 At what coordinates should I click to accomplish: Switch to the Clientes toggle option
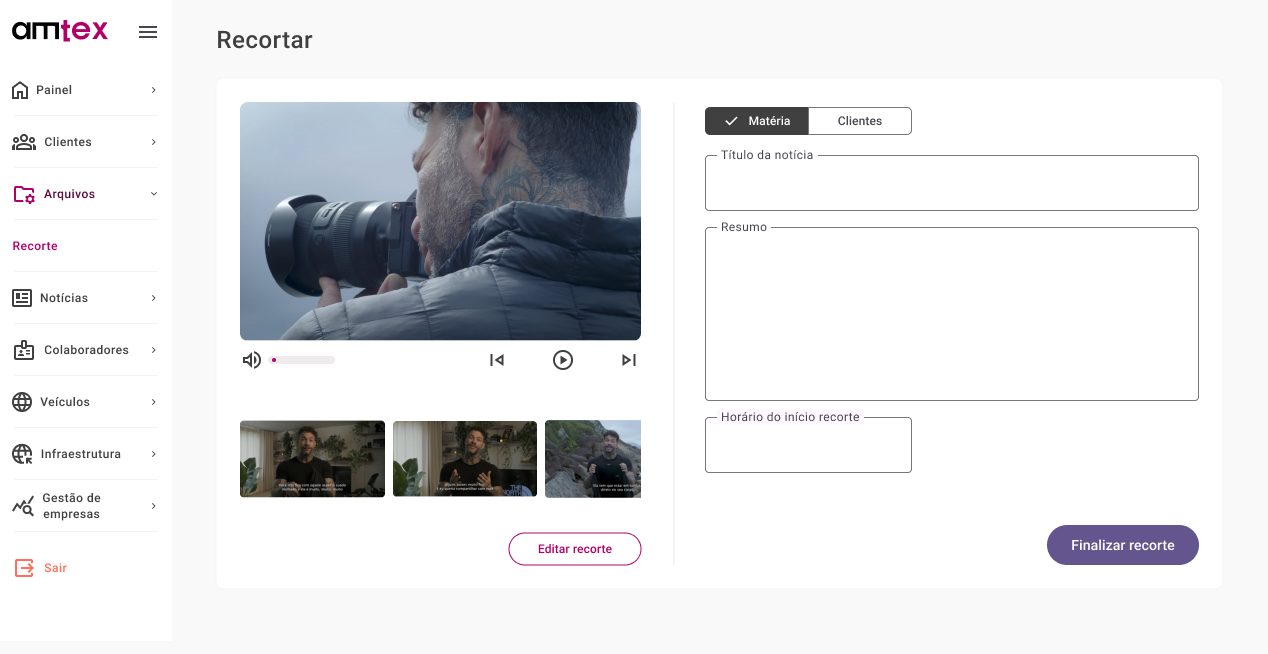coord(859,121)
